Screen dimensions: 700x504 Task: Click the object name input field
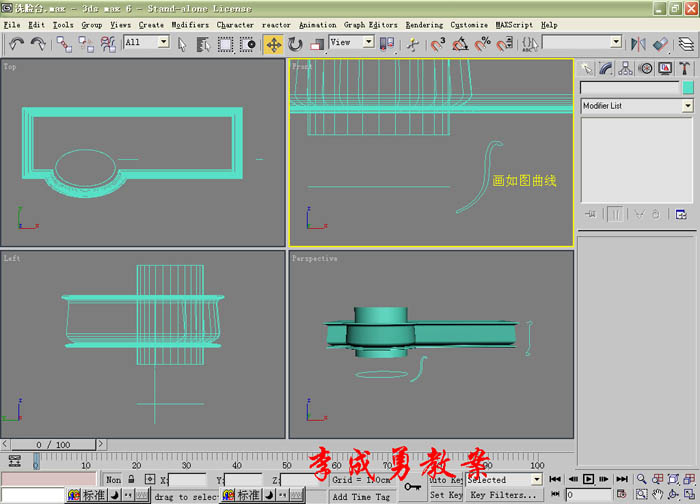point(629,87)
